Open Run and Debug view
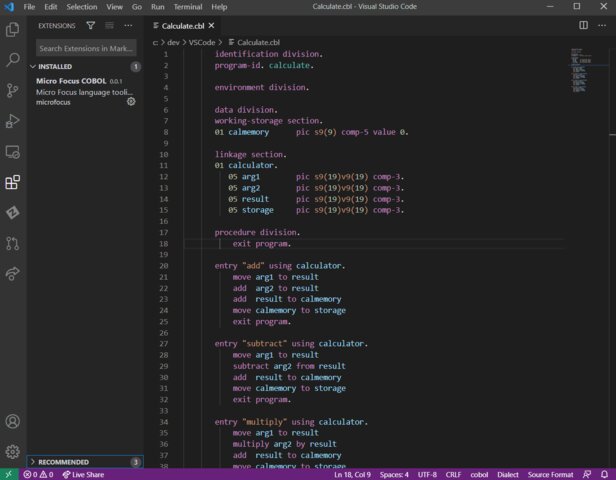Image resolution: width=616 pixels, height=480 pixels. (13, 121)
